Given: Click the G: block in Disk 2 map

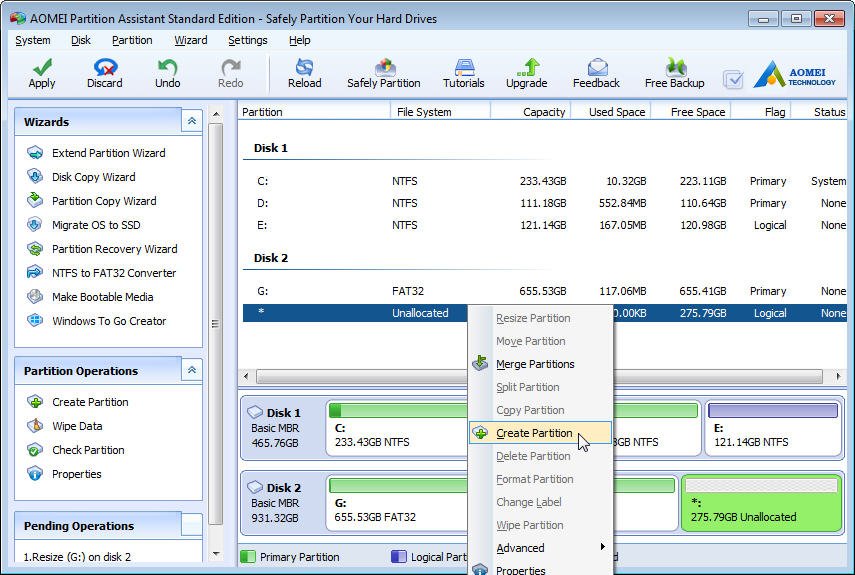Looking at the screenshot, I should pos(397,504).
